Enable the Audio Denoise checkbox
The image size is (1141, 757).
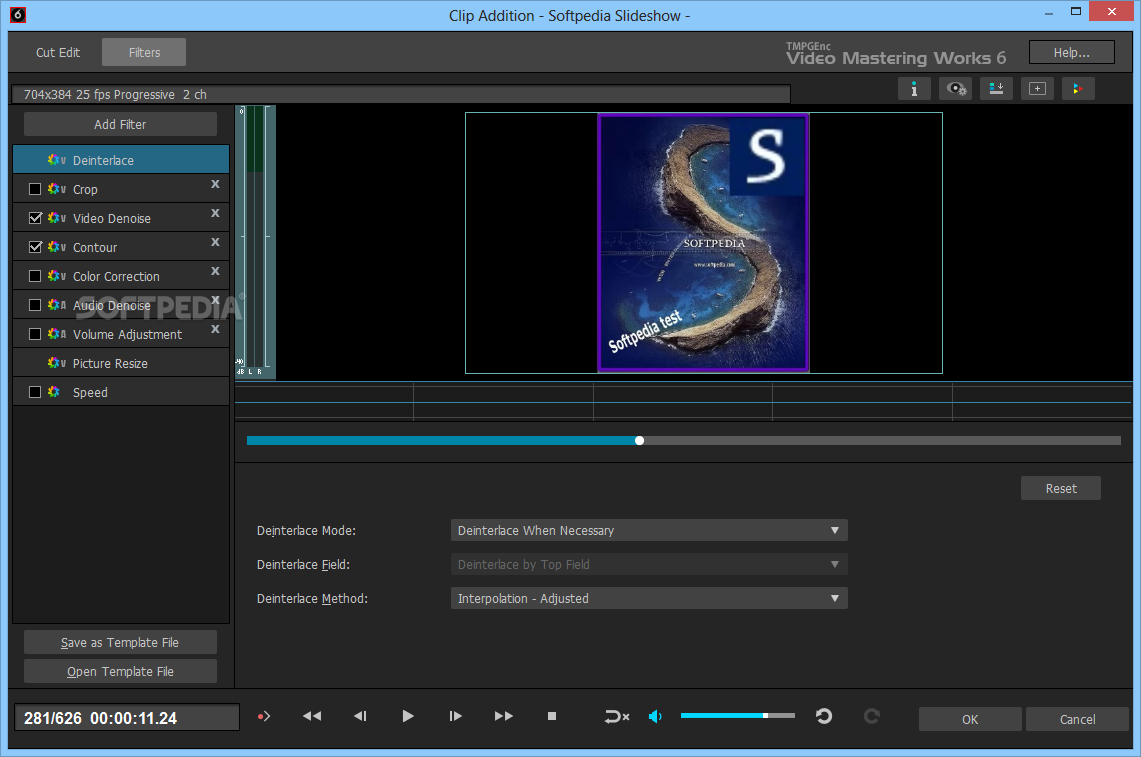pyautogui.click(x=35, y=306)
